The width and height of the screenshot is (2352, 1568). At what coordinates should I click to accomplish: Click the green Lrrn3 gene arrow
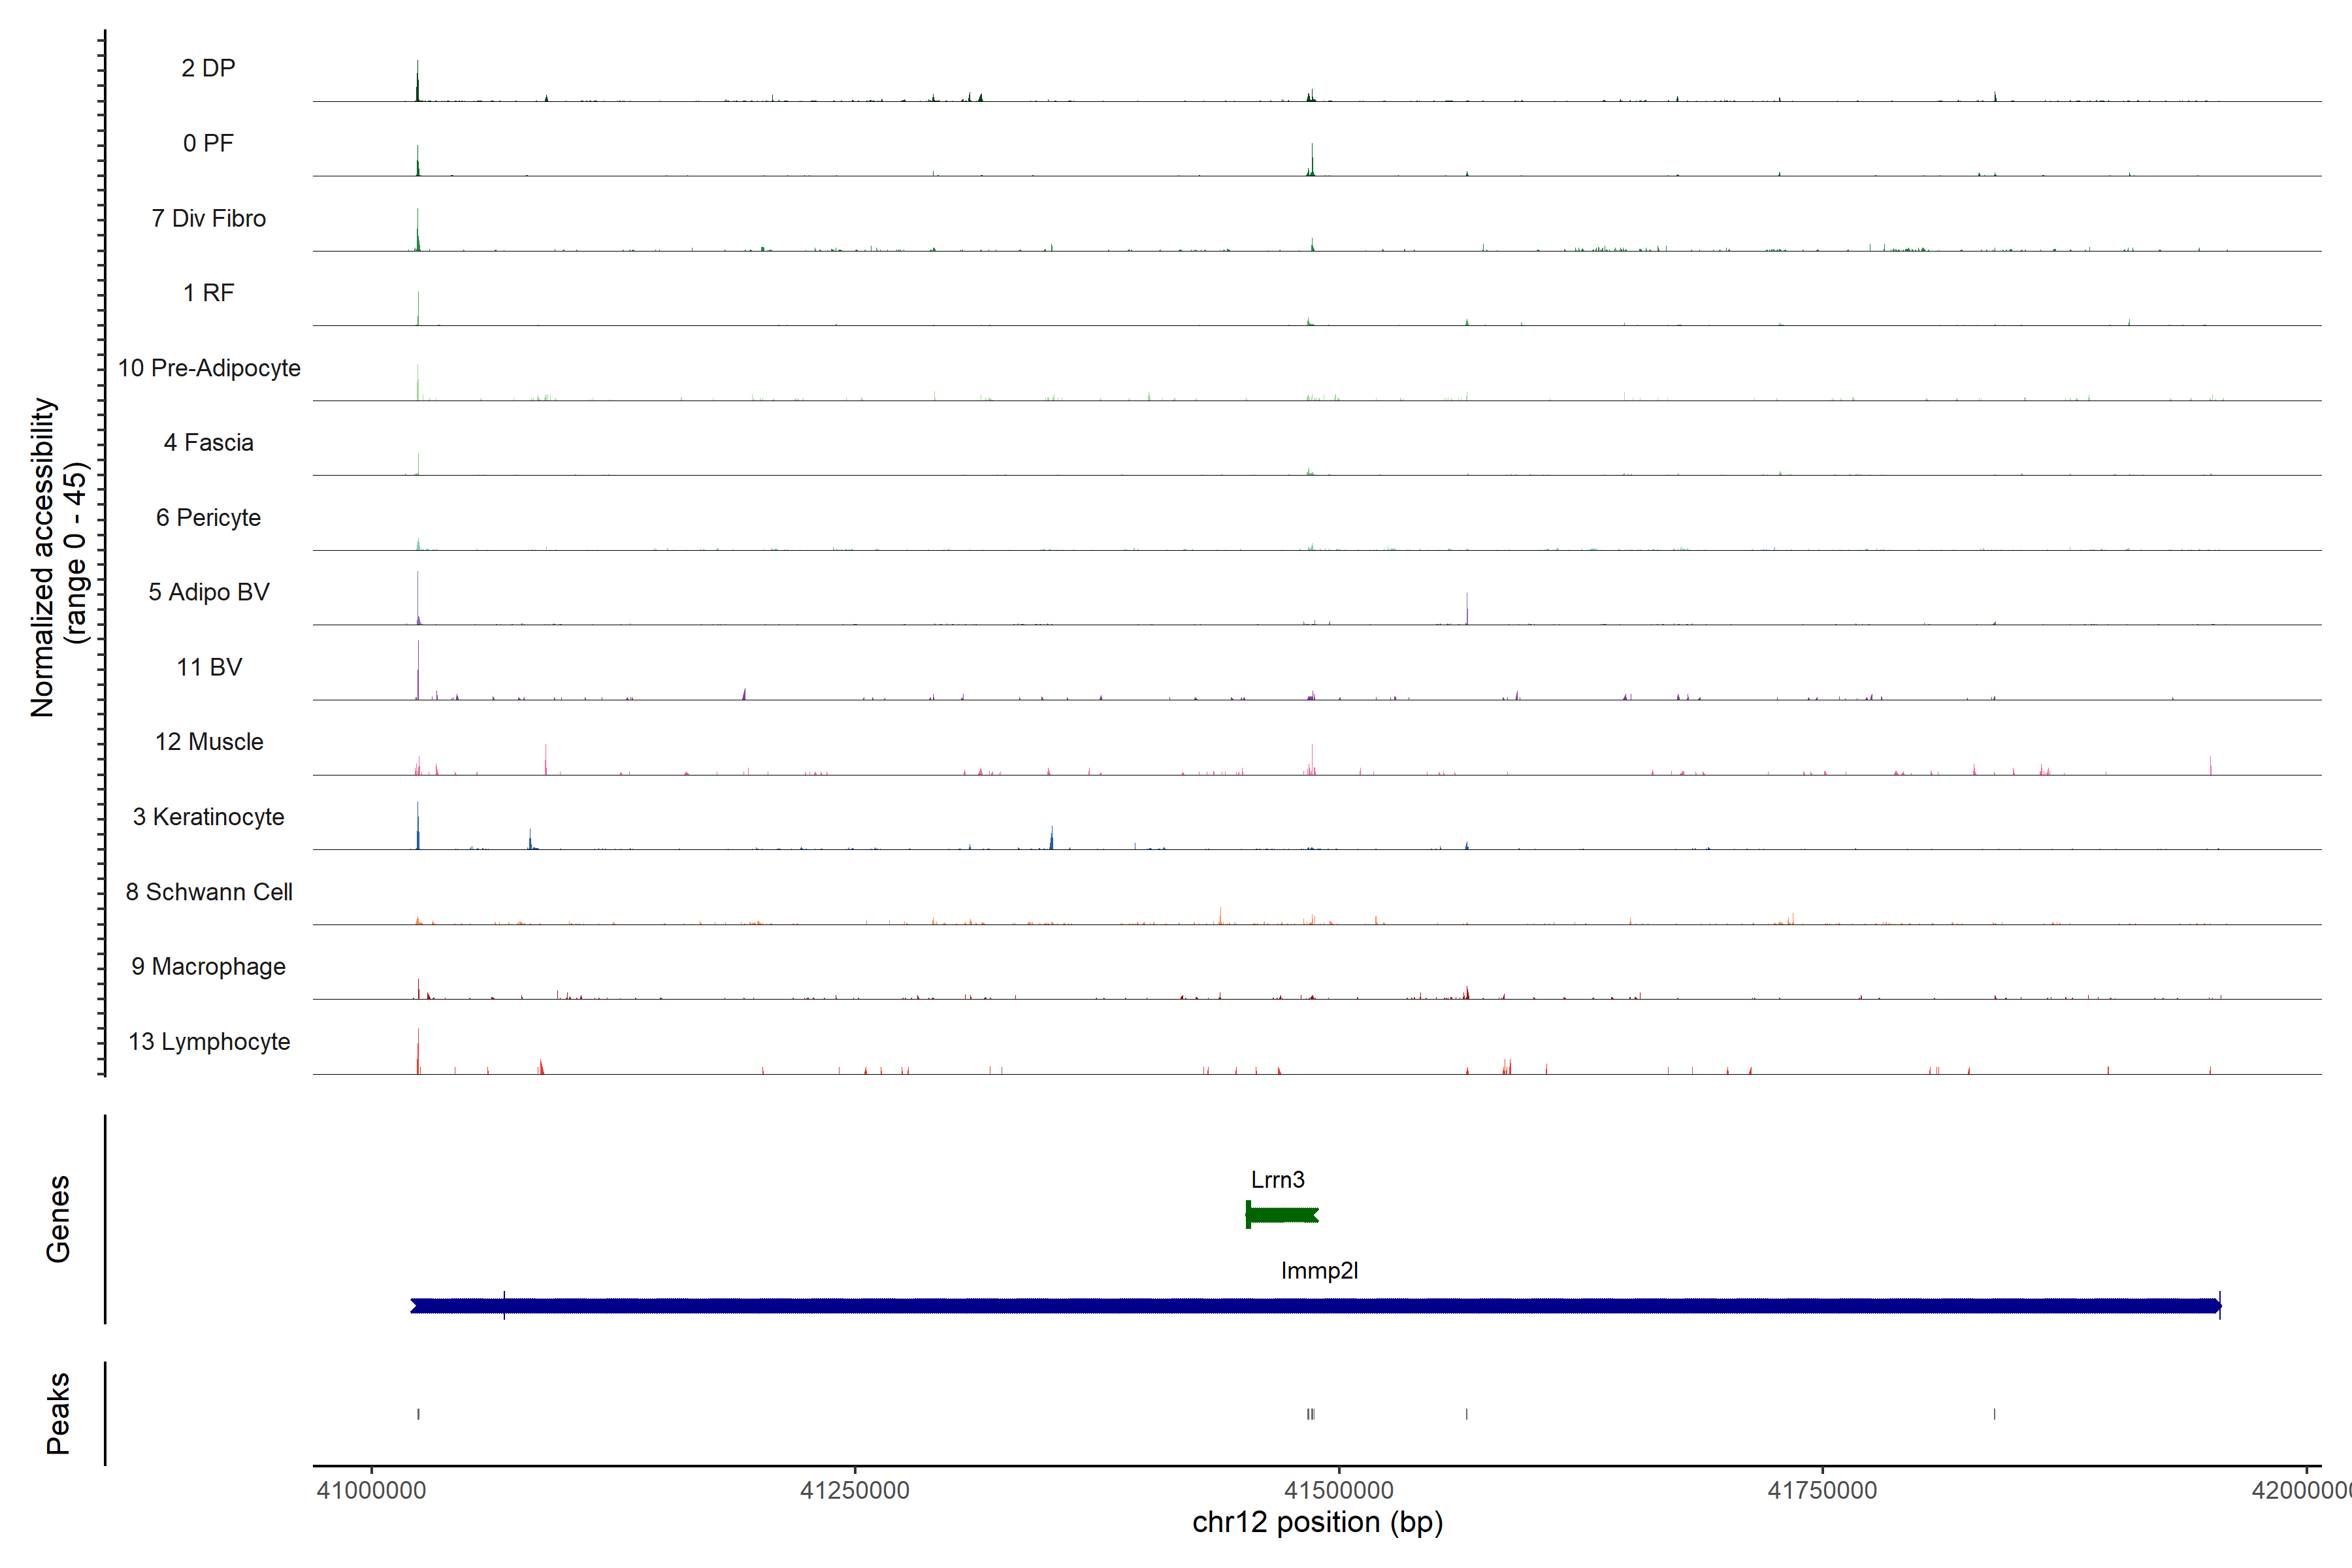tap(1282, 1215)
